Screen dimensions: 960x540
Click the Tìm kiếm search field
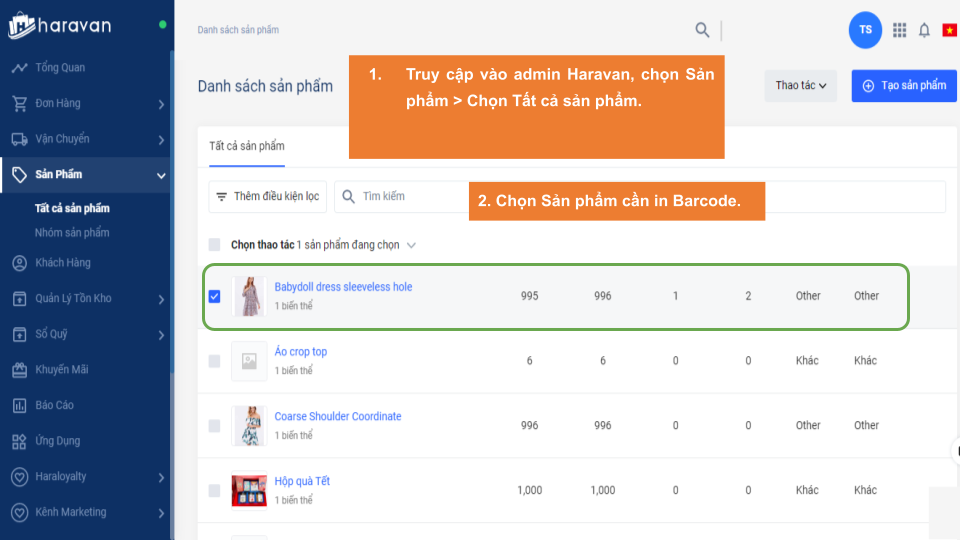pos(410,197)
